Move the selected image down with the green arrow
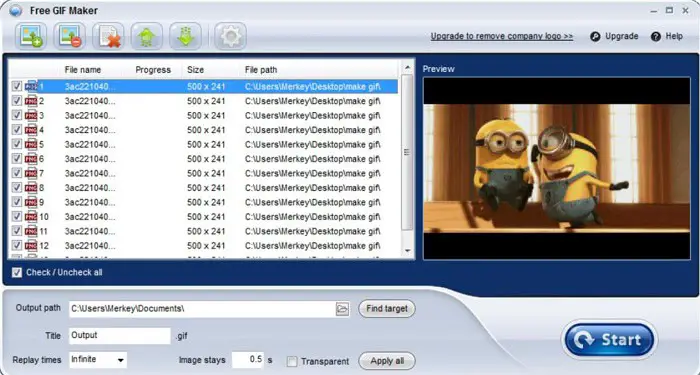700x375 pixels. point(185,36)
